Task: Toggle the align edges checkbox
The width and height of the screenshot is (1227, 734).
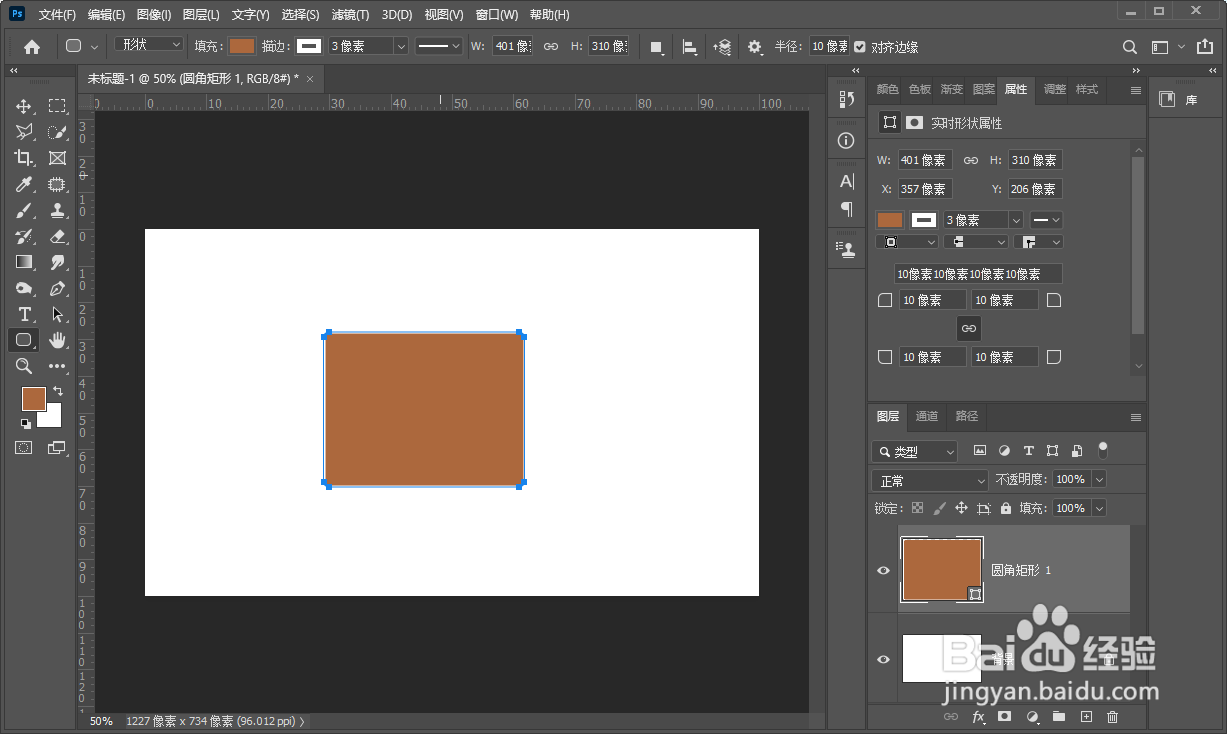Action: click(860, 47)
